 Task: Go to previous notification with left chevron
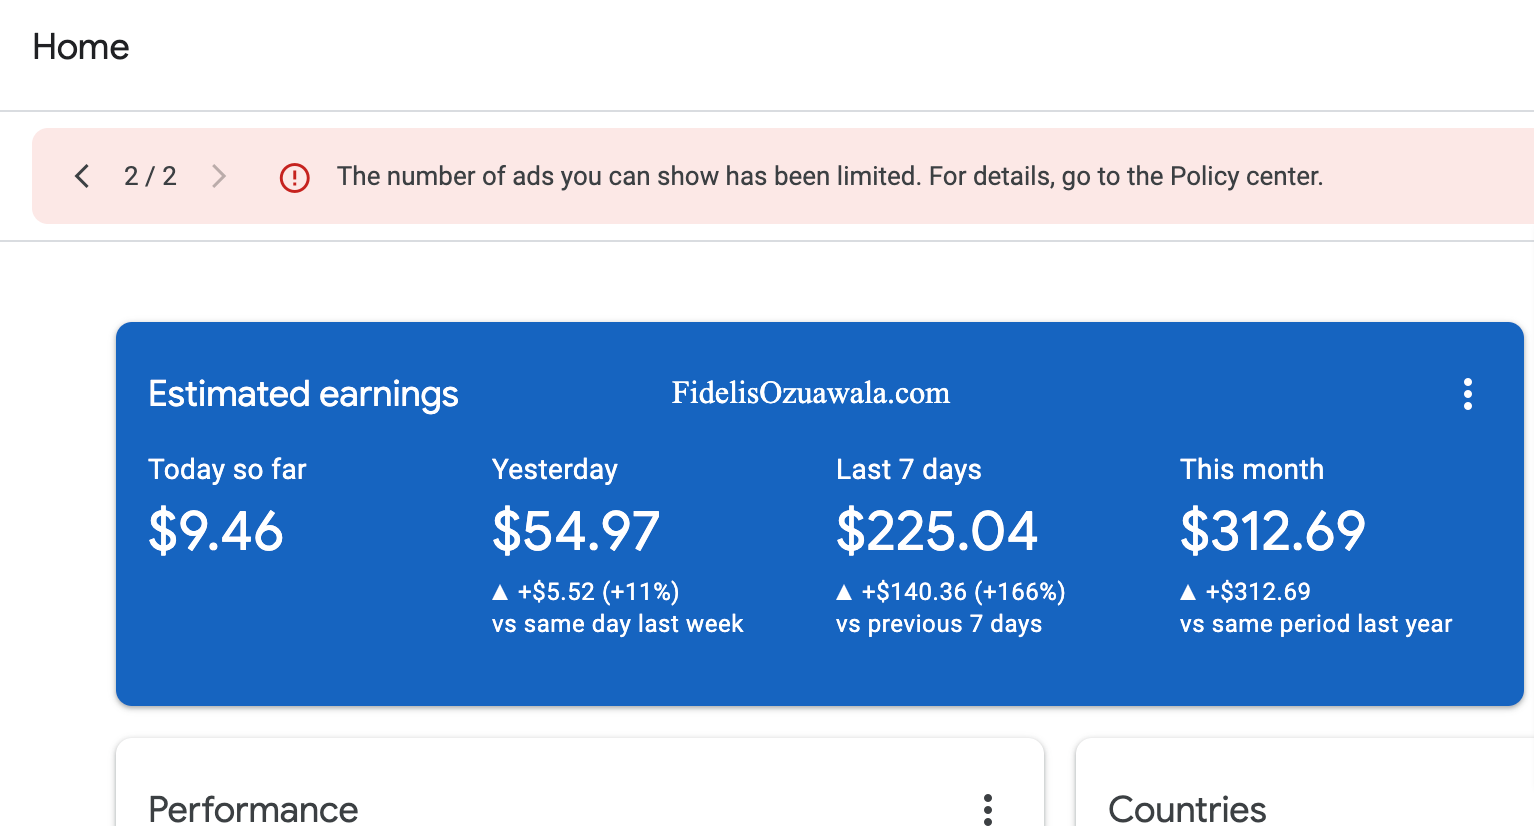[82, 177]
